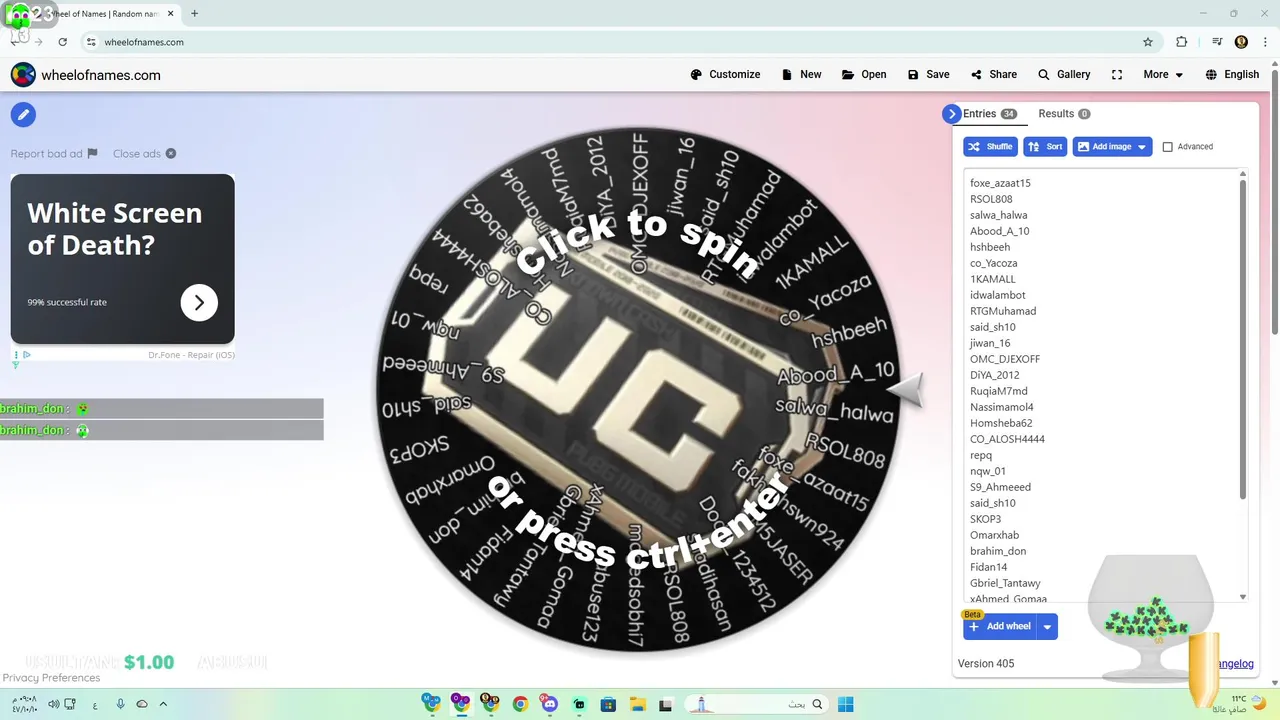Click the entry repq in list
This screenshot has width=1280, height=720.
click(x=981, y=455)
